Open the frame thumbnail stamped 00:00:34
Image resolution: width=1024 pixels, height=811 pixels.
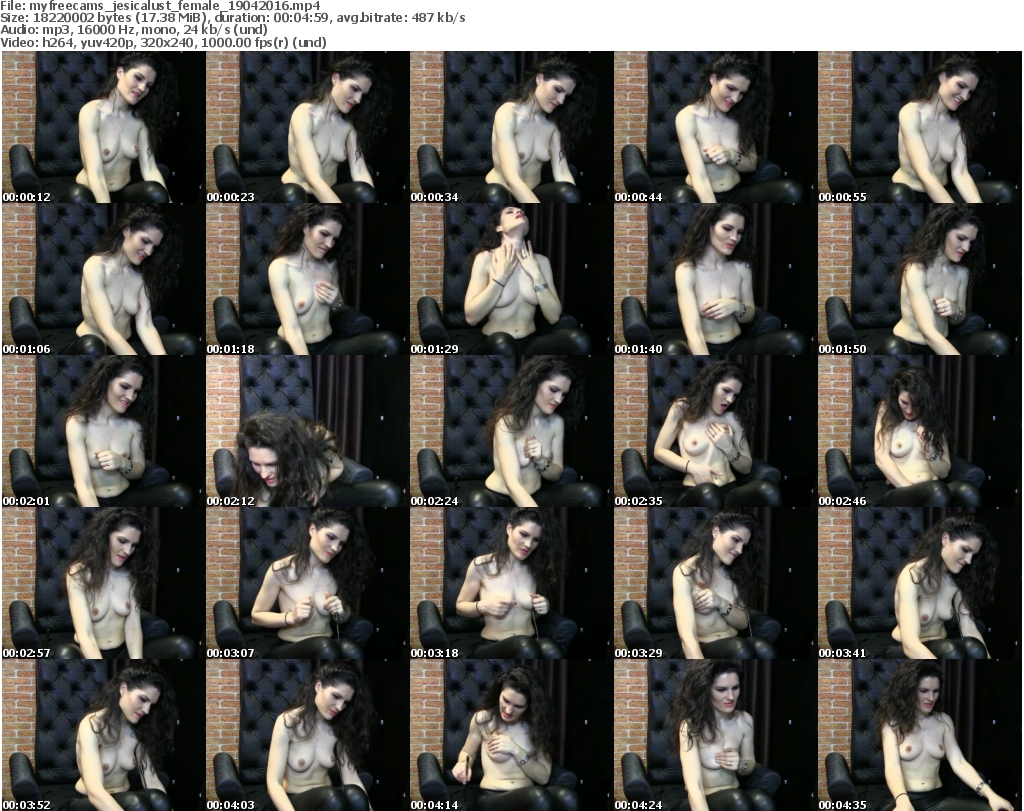click(x=511, y=127)
